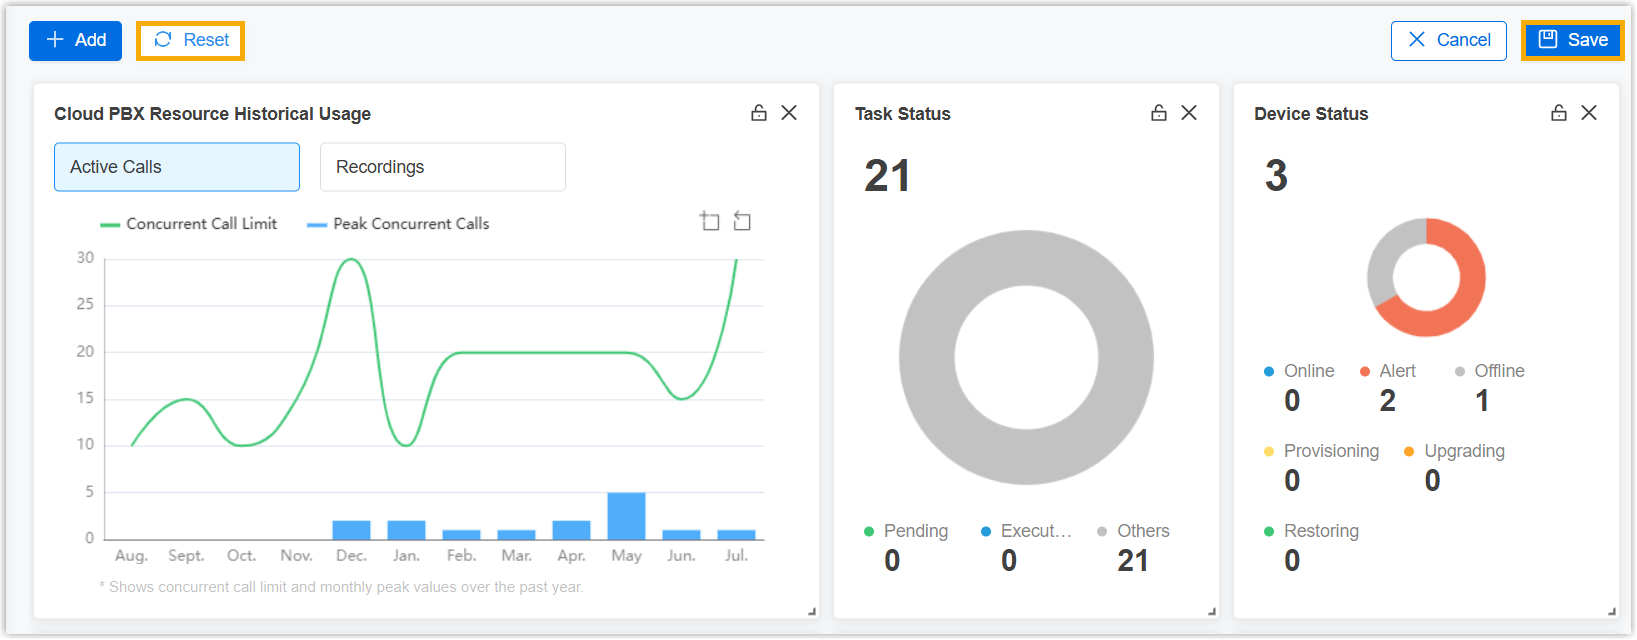The width and height of the screenshot is (1637, 640).
Task: Toggle the Alert legend in Device Status
Action: (1388, 371)
